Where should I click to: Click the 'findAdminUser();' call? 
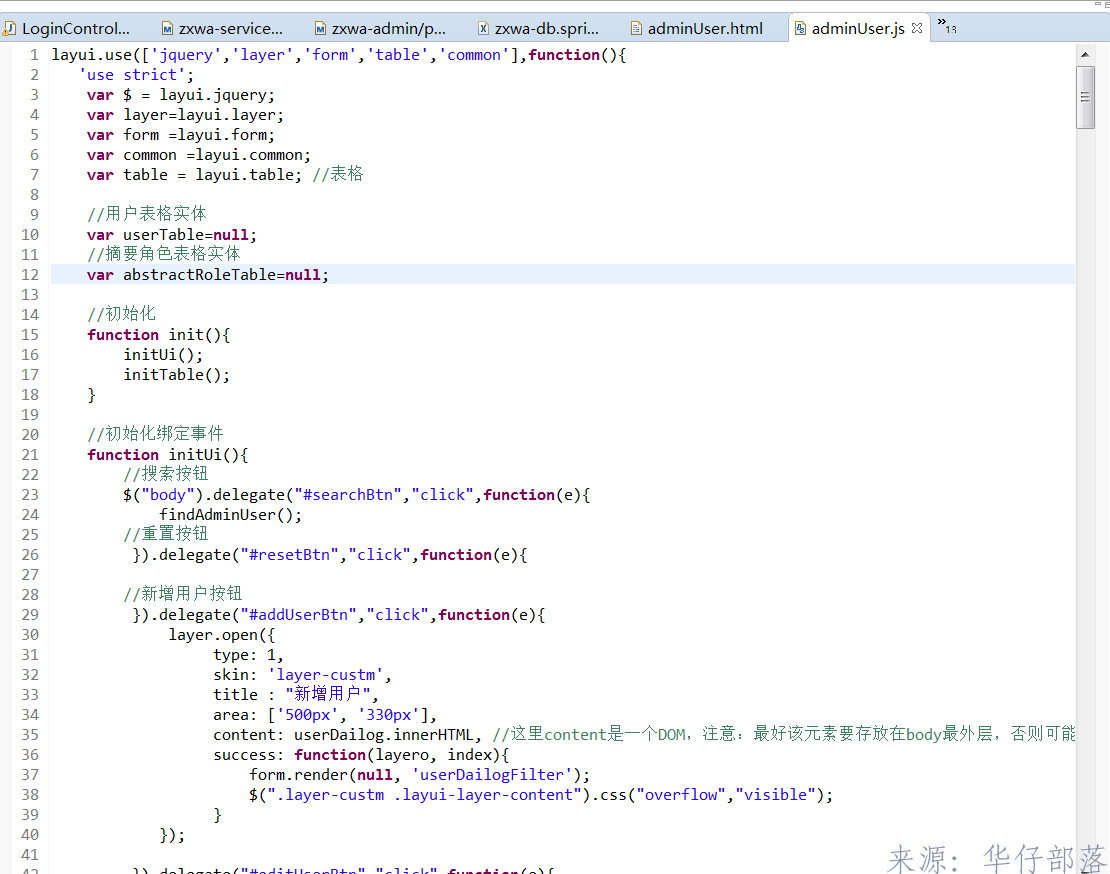click(231, 514)
